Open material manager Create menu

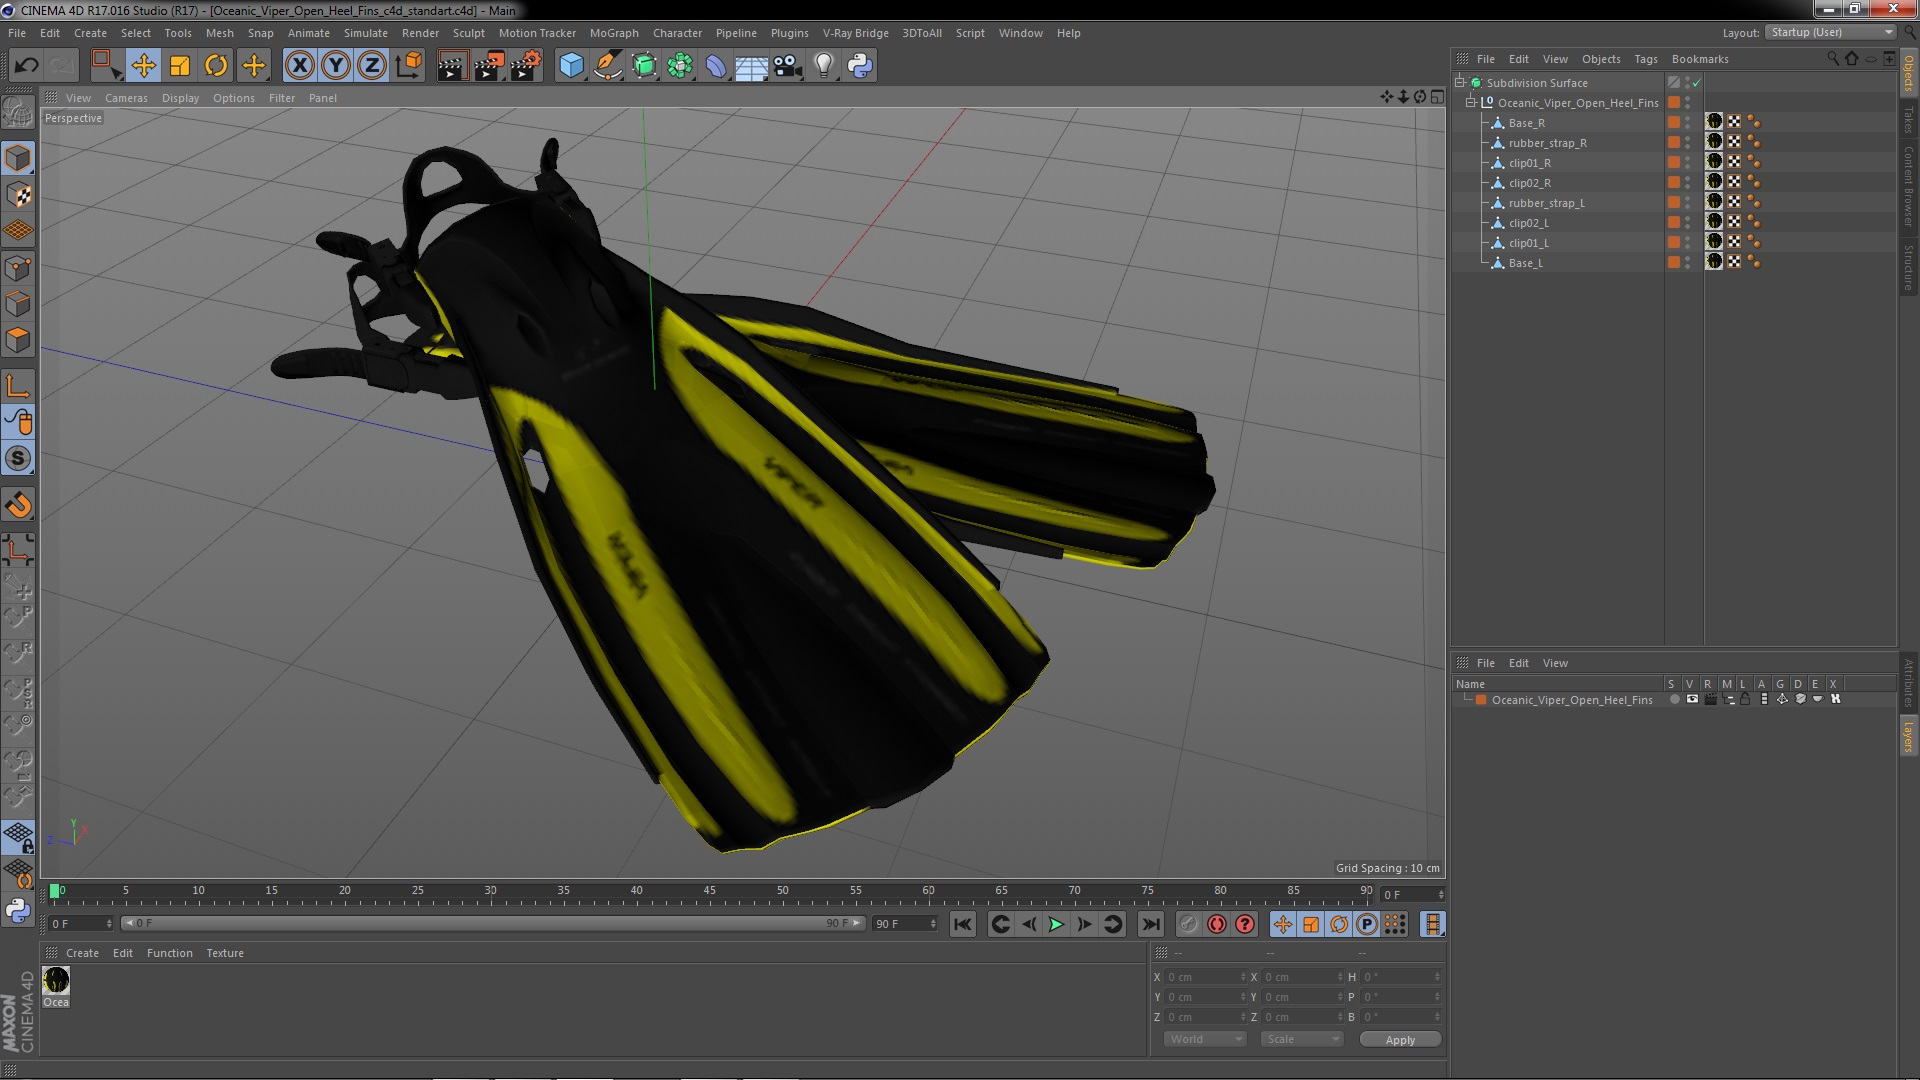82,953
